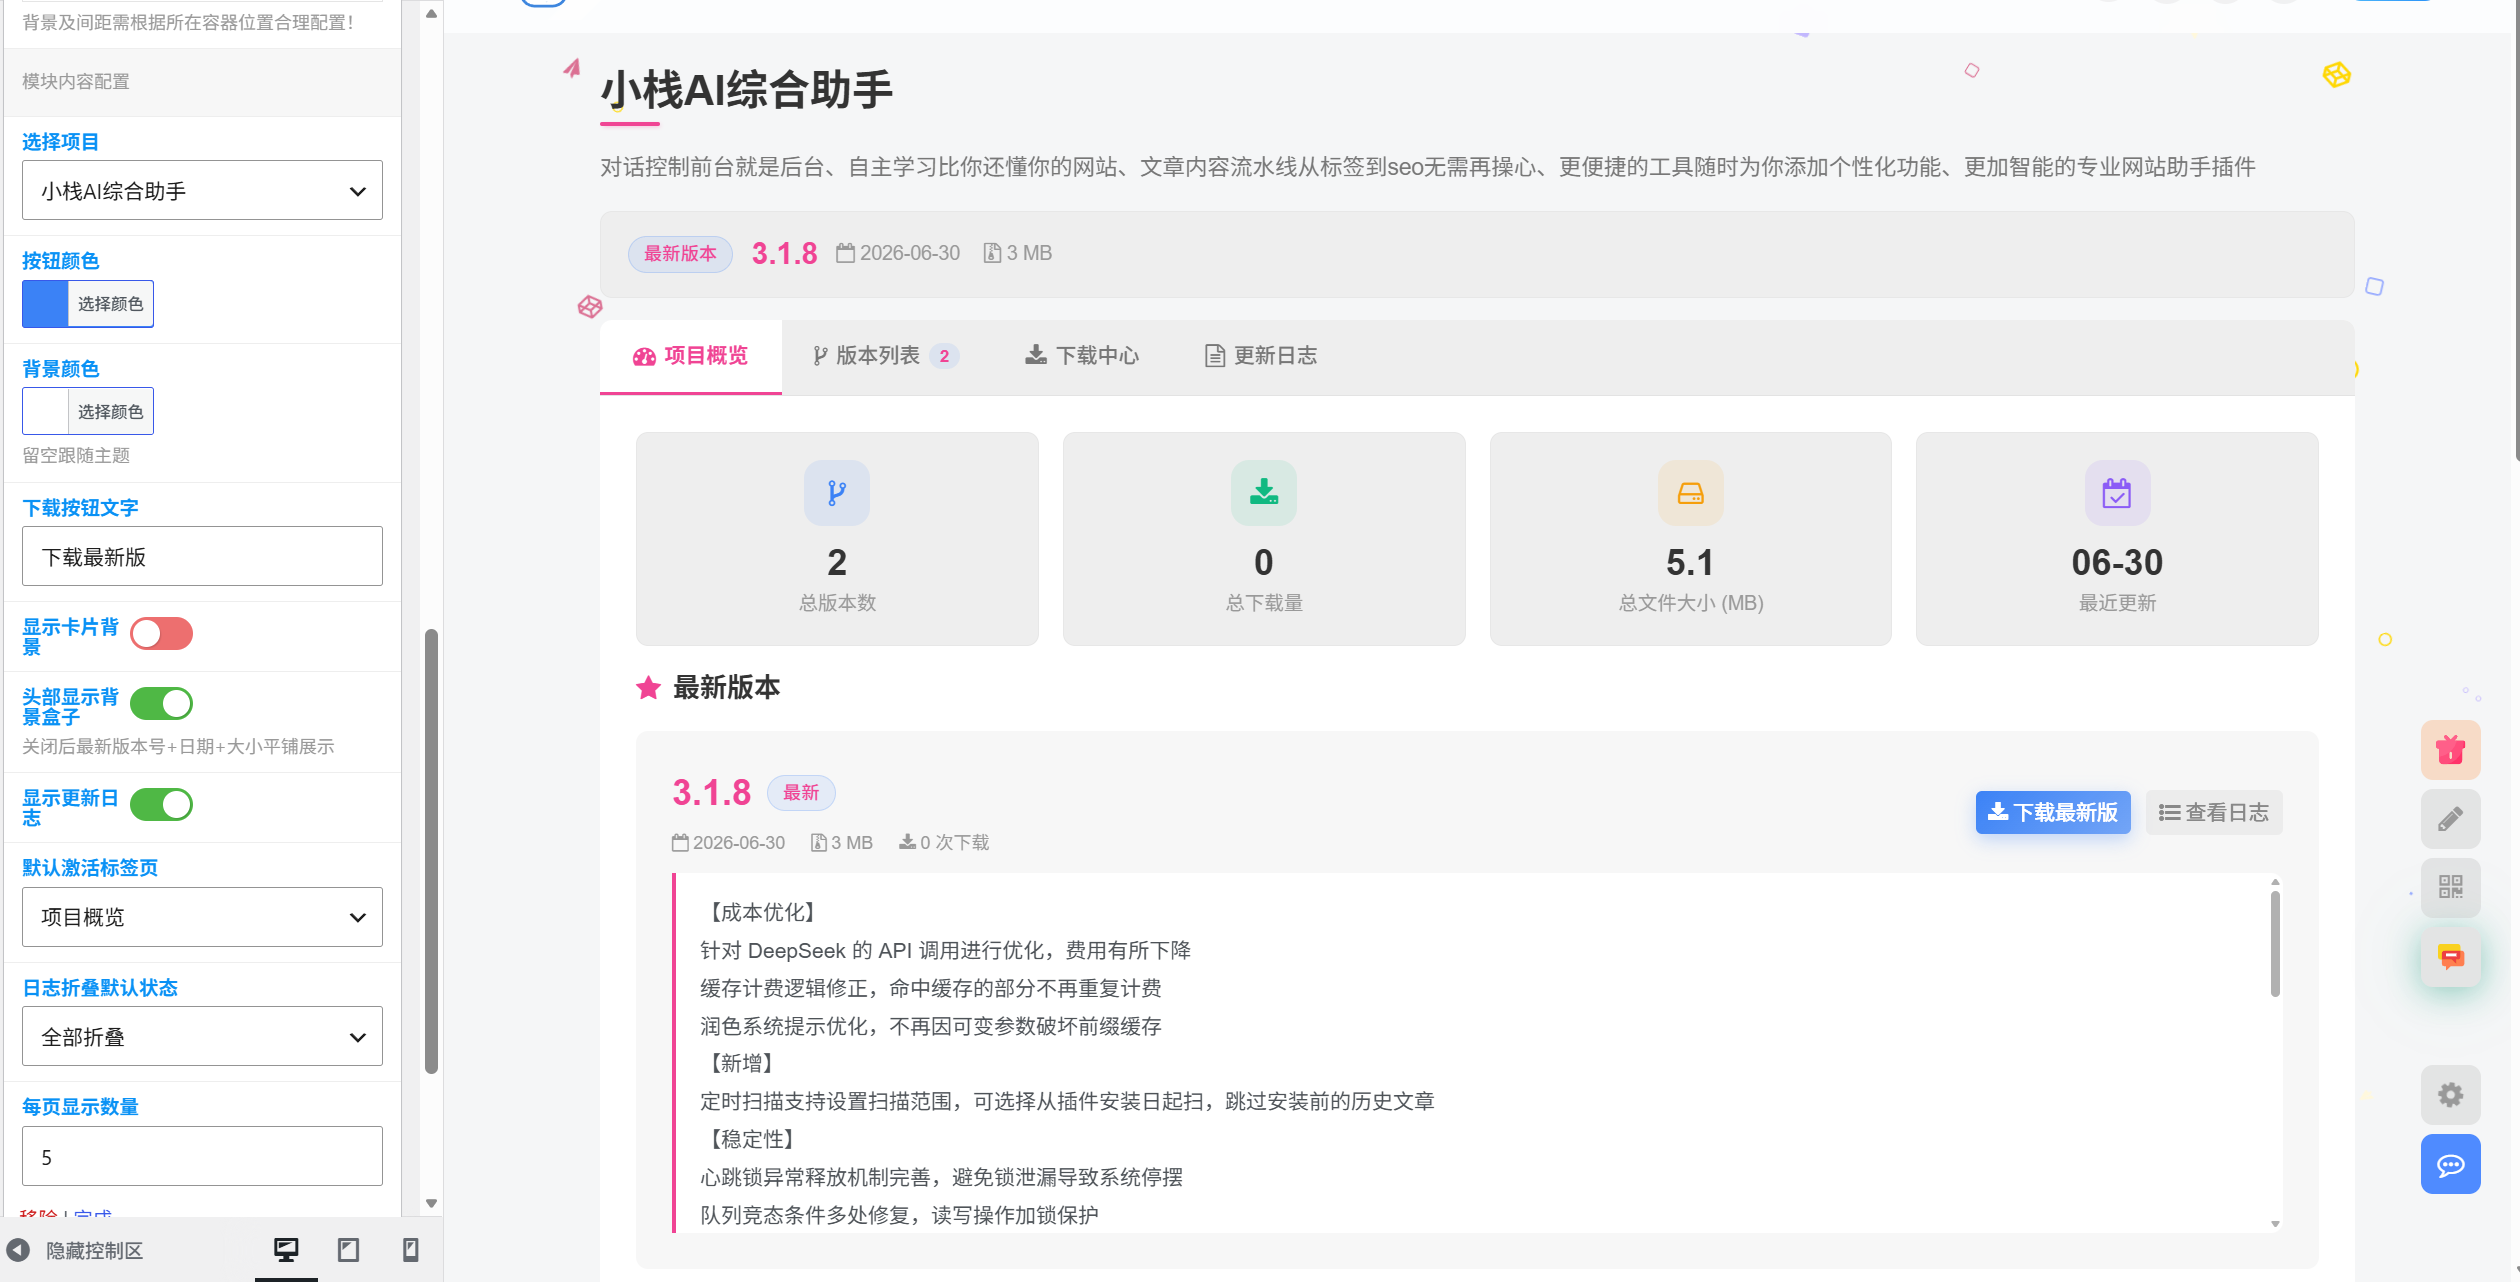Click the 查看日志 button

pos(2214,812)
